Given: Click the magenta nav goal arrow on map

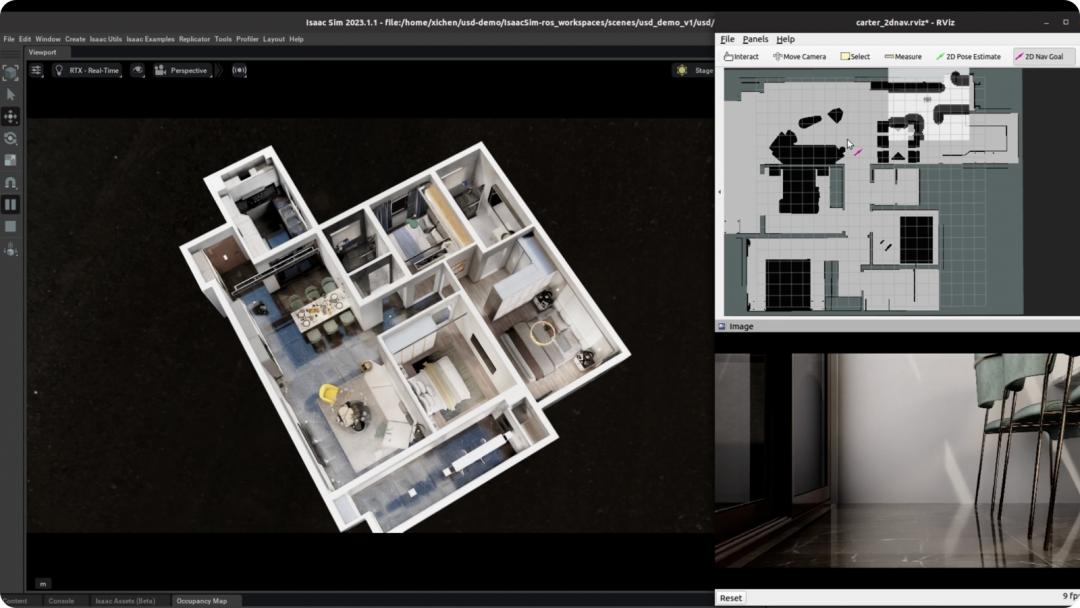Looking at the screenshot, I should tap(858, 152).
